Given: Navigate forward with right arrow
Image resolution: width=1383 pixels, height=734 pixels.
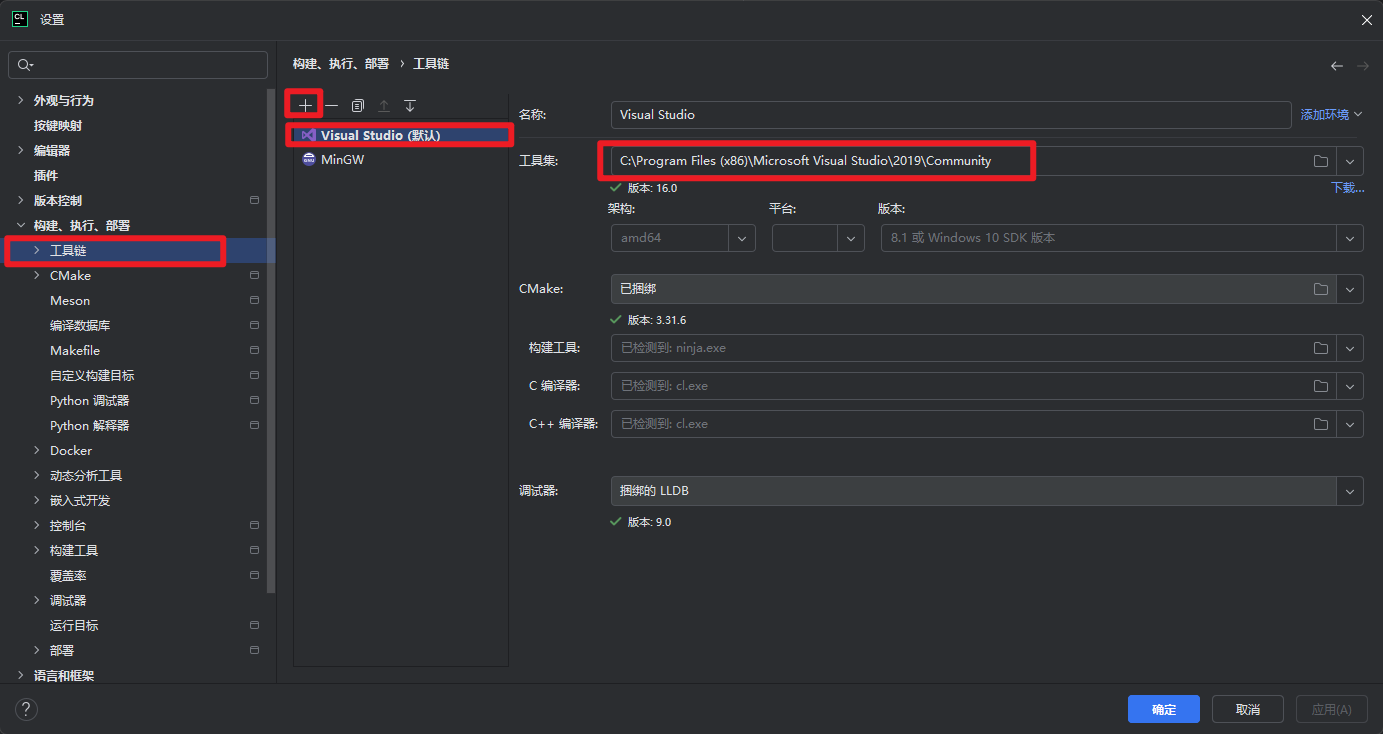Looking at the screenshot, I should click(x=1362, y=66).
